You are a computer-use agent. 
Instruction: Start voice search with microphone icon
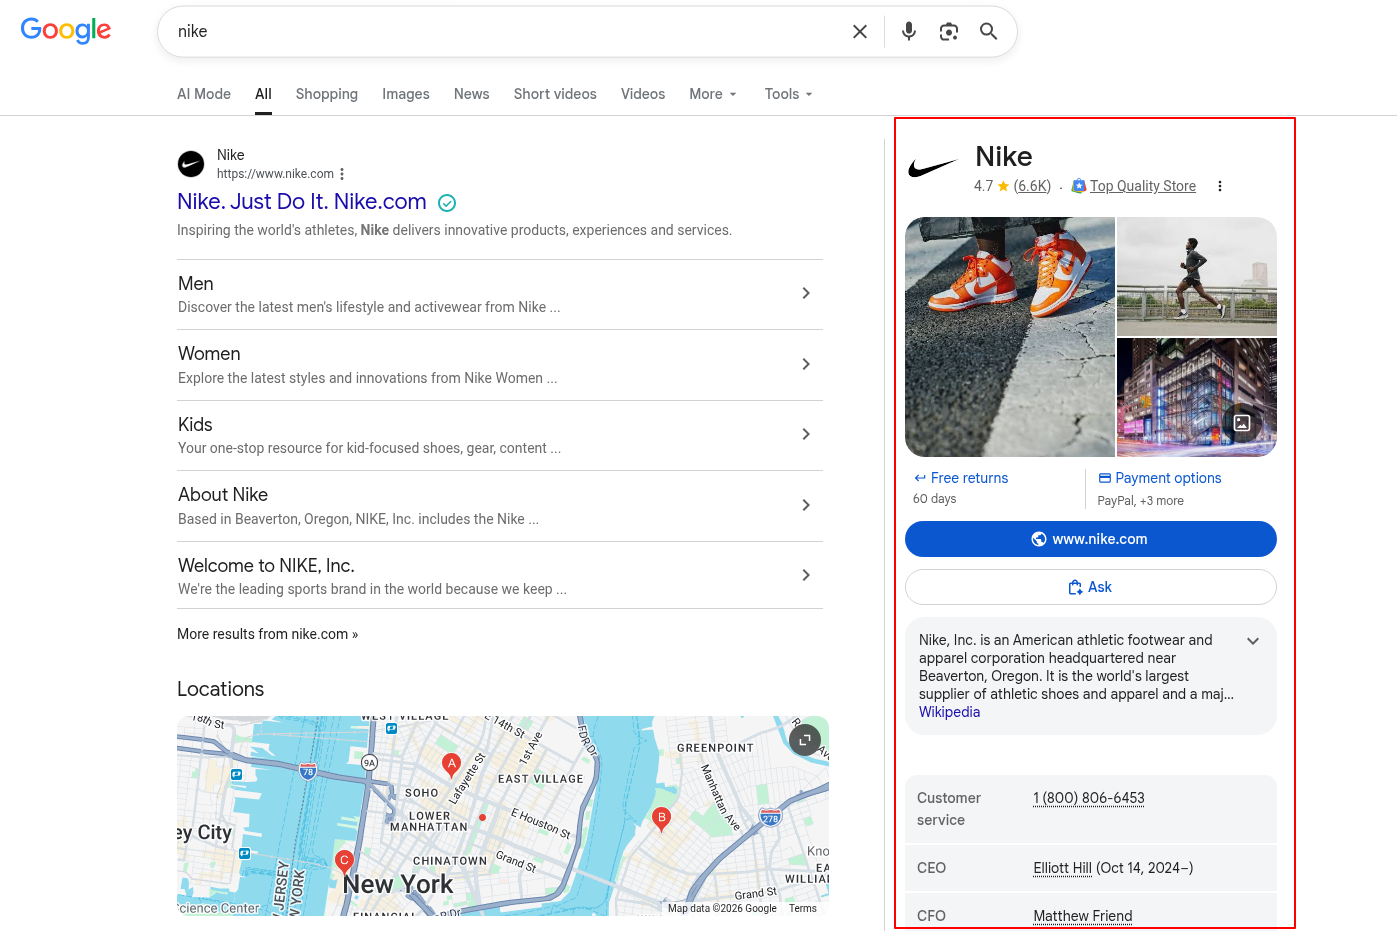pyautogui.click(x=909, y=32)
